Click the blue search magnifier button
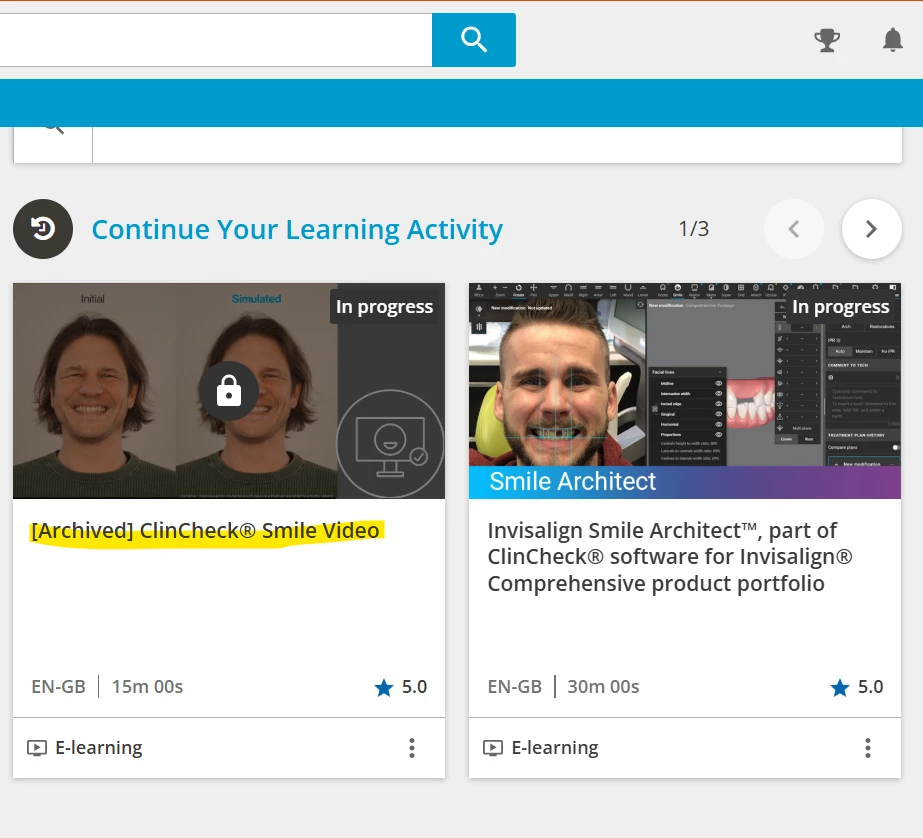This screenshot has width=923, height=838. (x=473, y=40)
